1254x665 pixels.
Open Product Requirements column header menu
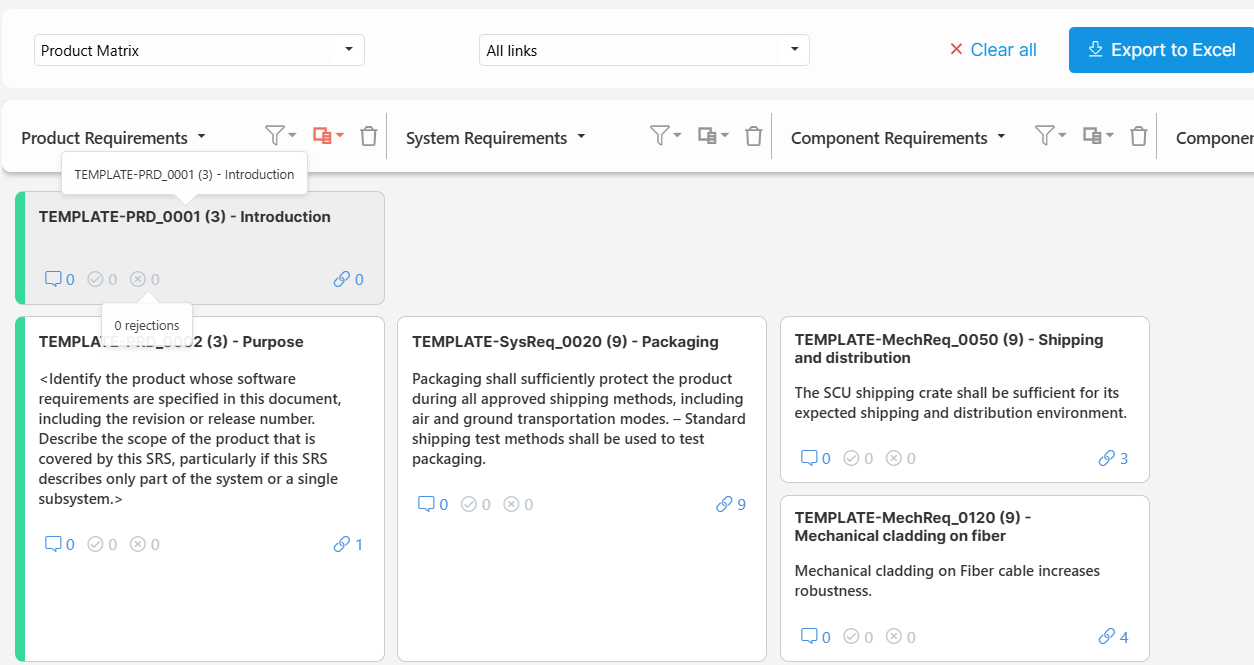pos(113,138)
